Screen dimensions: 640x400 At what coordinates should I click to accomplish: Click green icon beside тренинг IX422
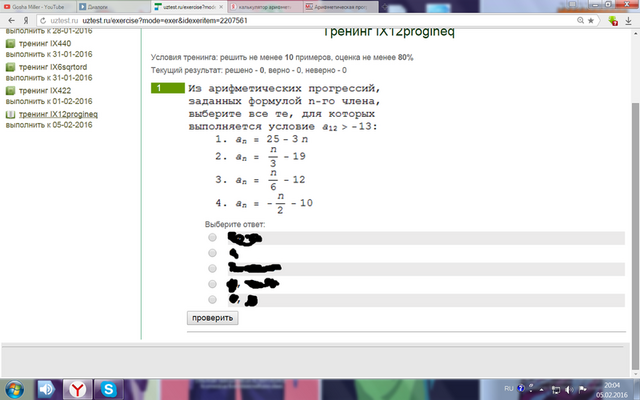[11, 91]
